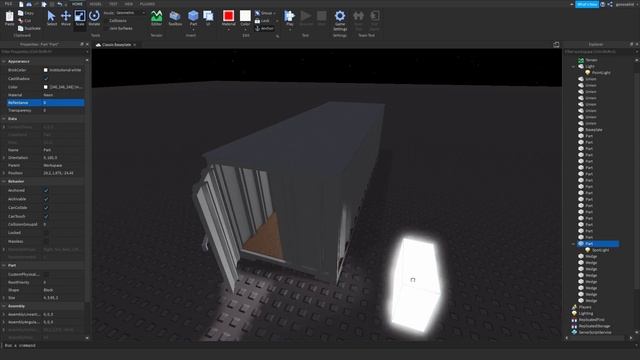This screenshot has width=640, height=360.
Task: Click the Lock tool icon
Action: pos(258,20)
